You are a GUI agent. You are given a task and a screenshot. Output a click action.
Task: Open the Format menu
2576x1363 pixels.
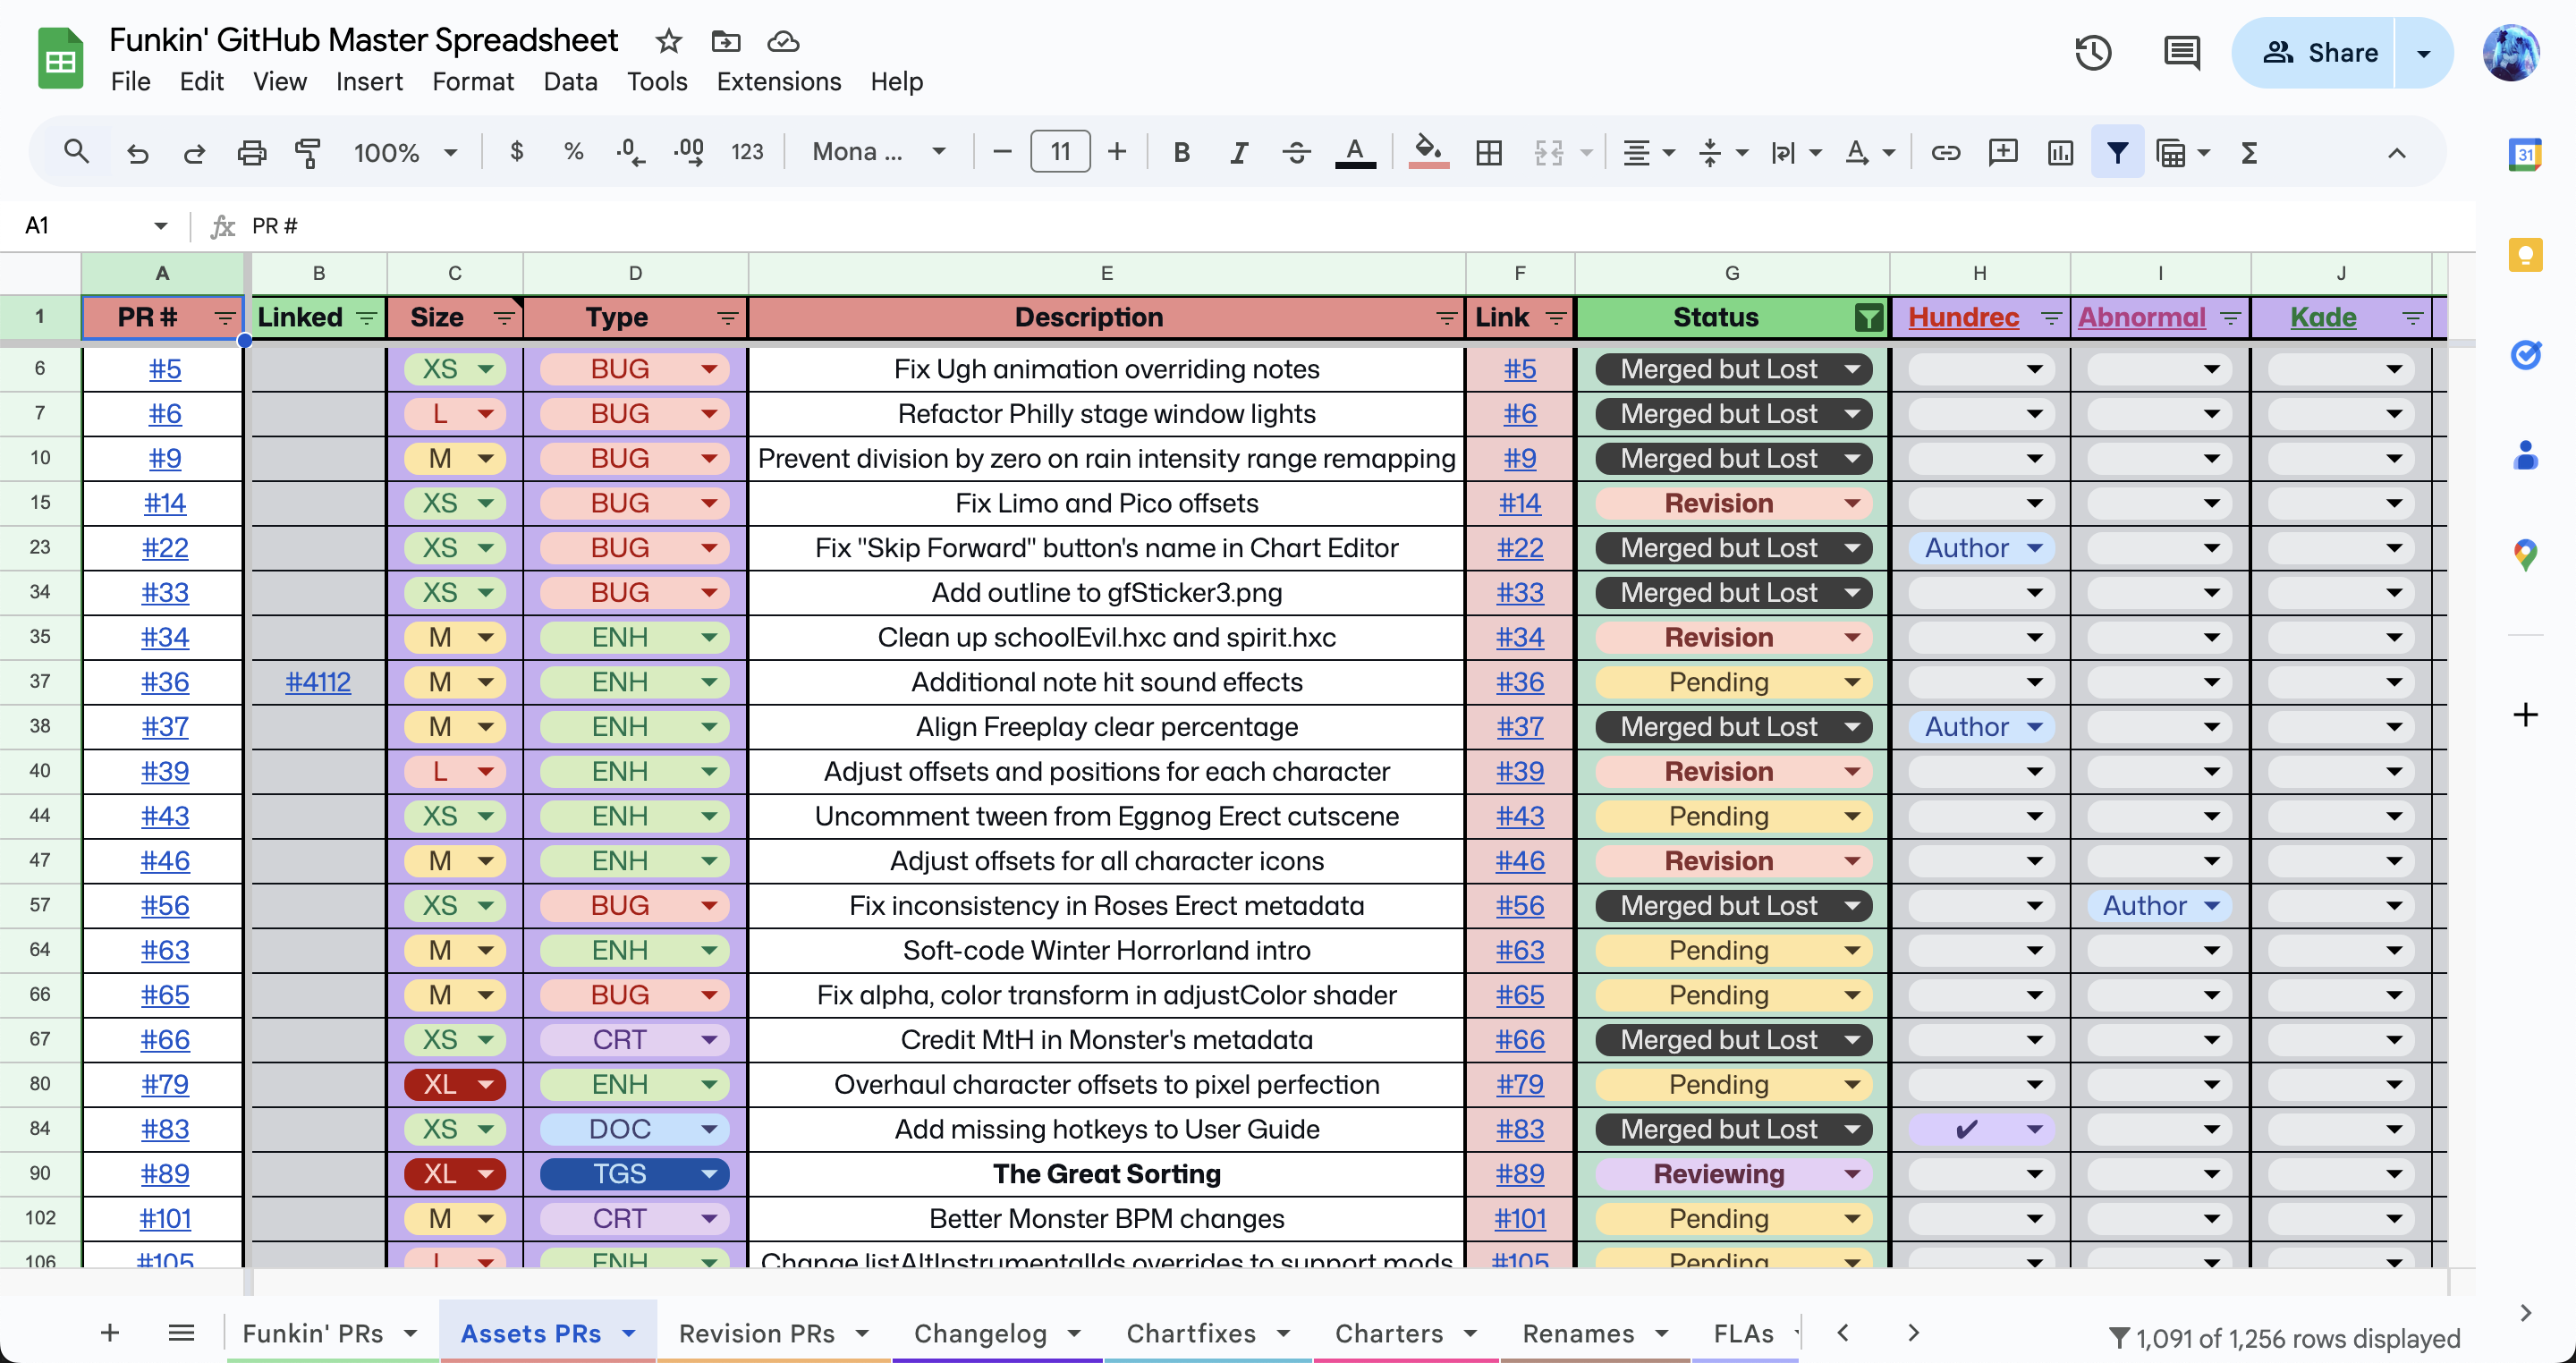[x=472, y=81]
